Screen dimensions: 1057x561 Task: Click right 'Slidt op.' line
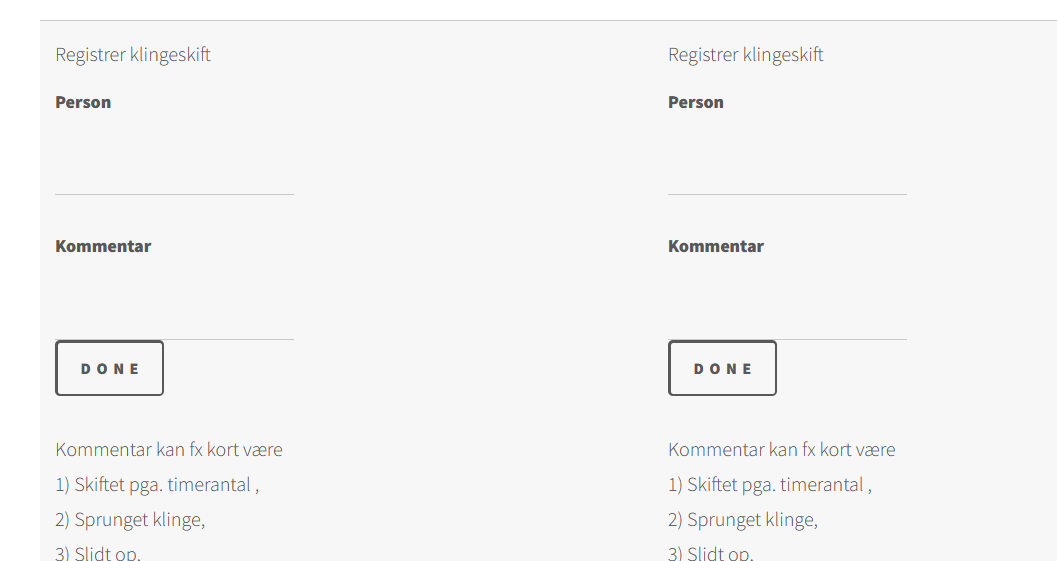coord(711,553)
